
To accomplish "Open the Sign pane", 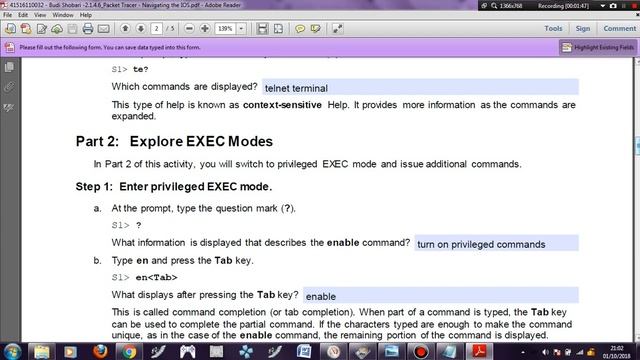I will [583, 29].
